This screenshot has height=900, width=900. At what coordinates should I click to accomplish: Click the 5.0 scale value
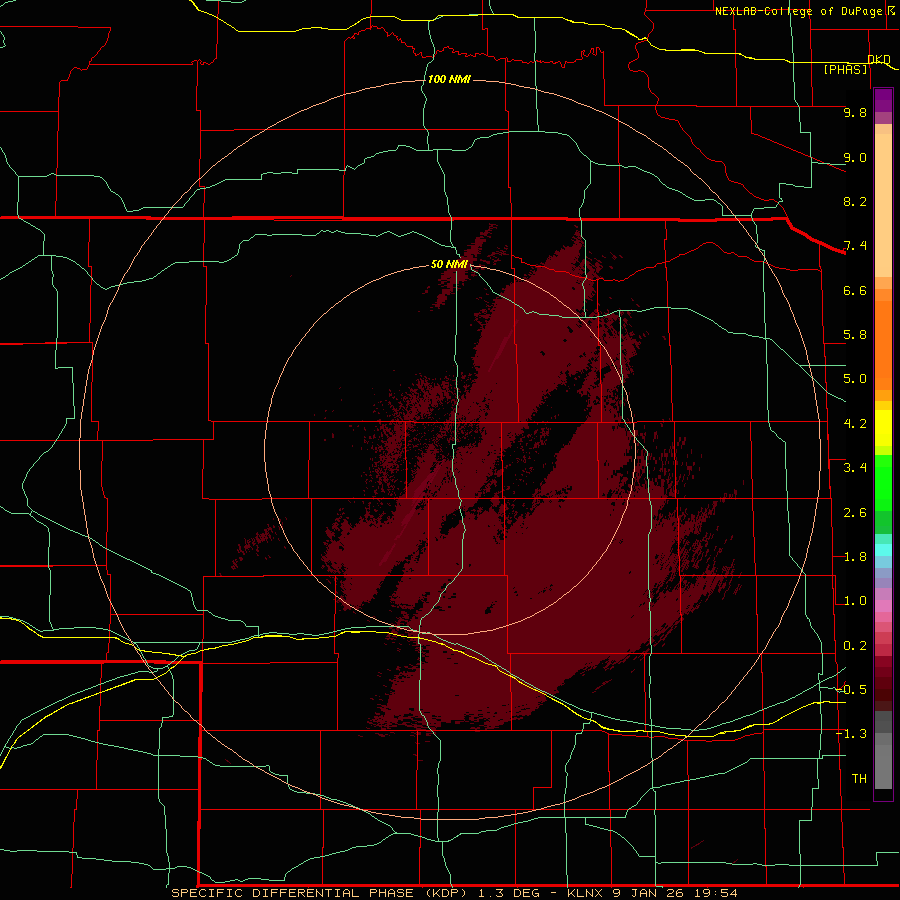coord(855,379)
